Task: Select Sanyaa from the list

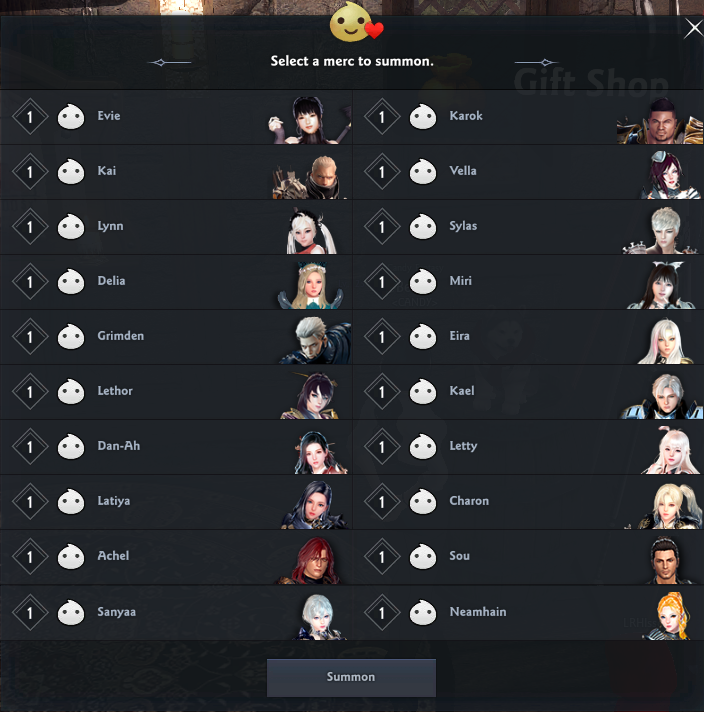Action: tap(176, 613)
